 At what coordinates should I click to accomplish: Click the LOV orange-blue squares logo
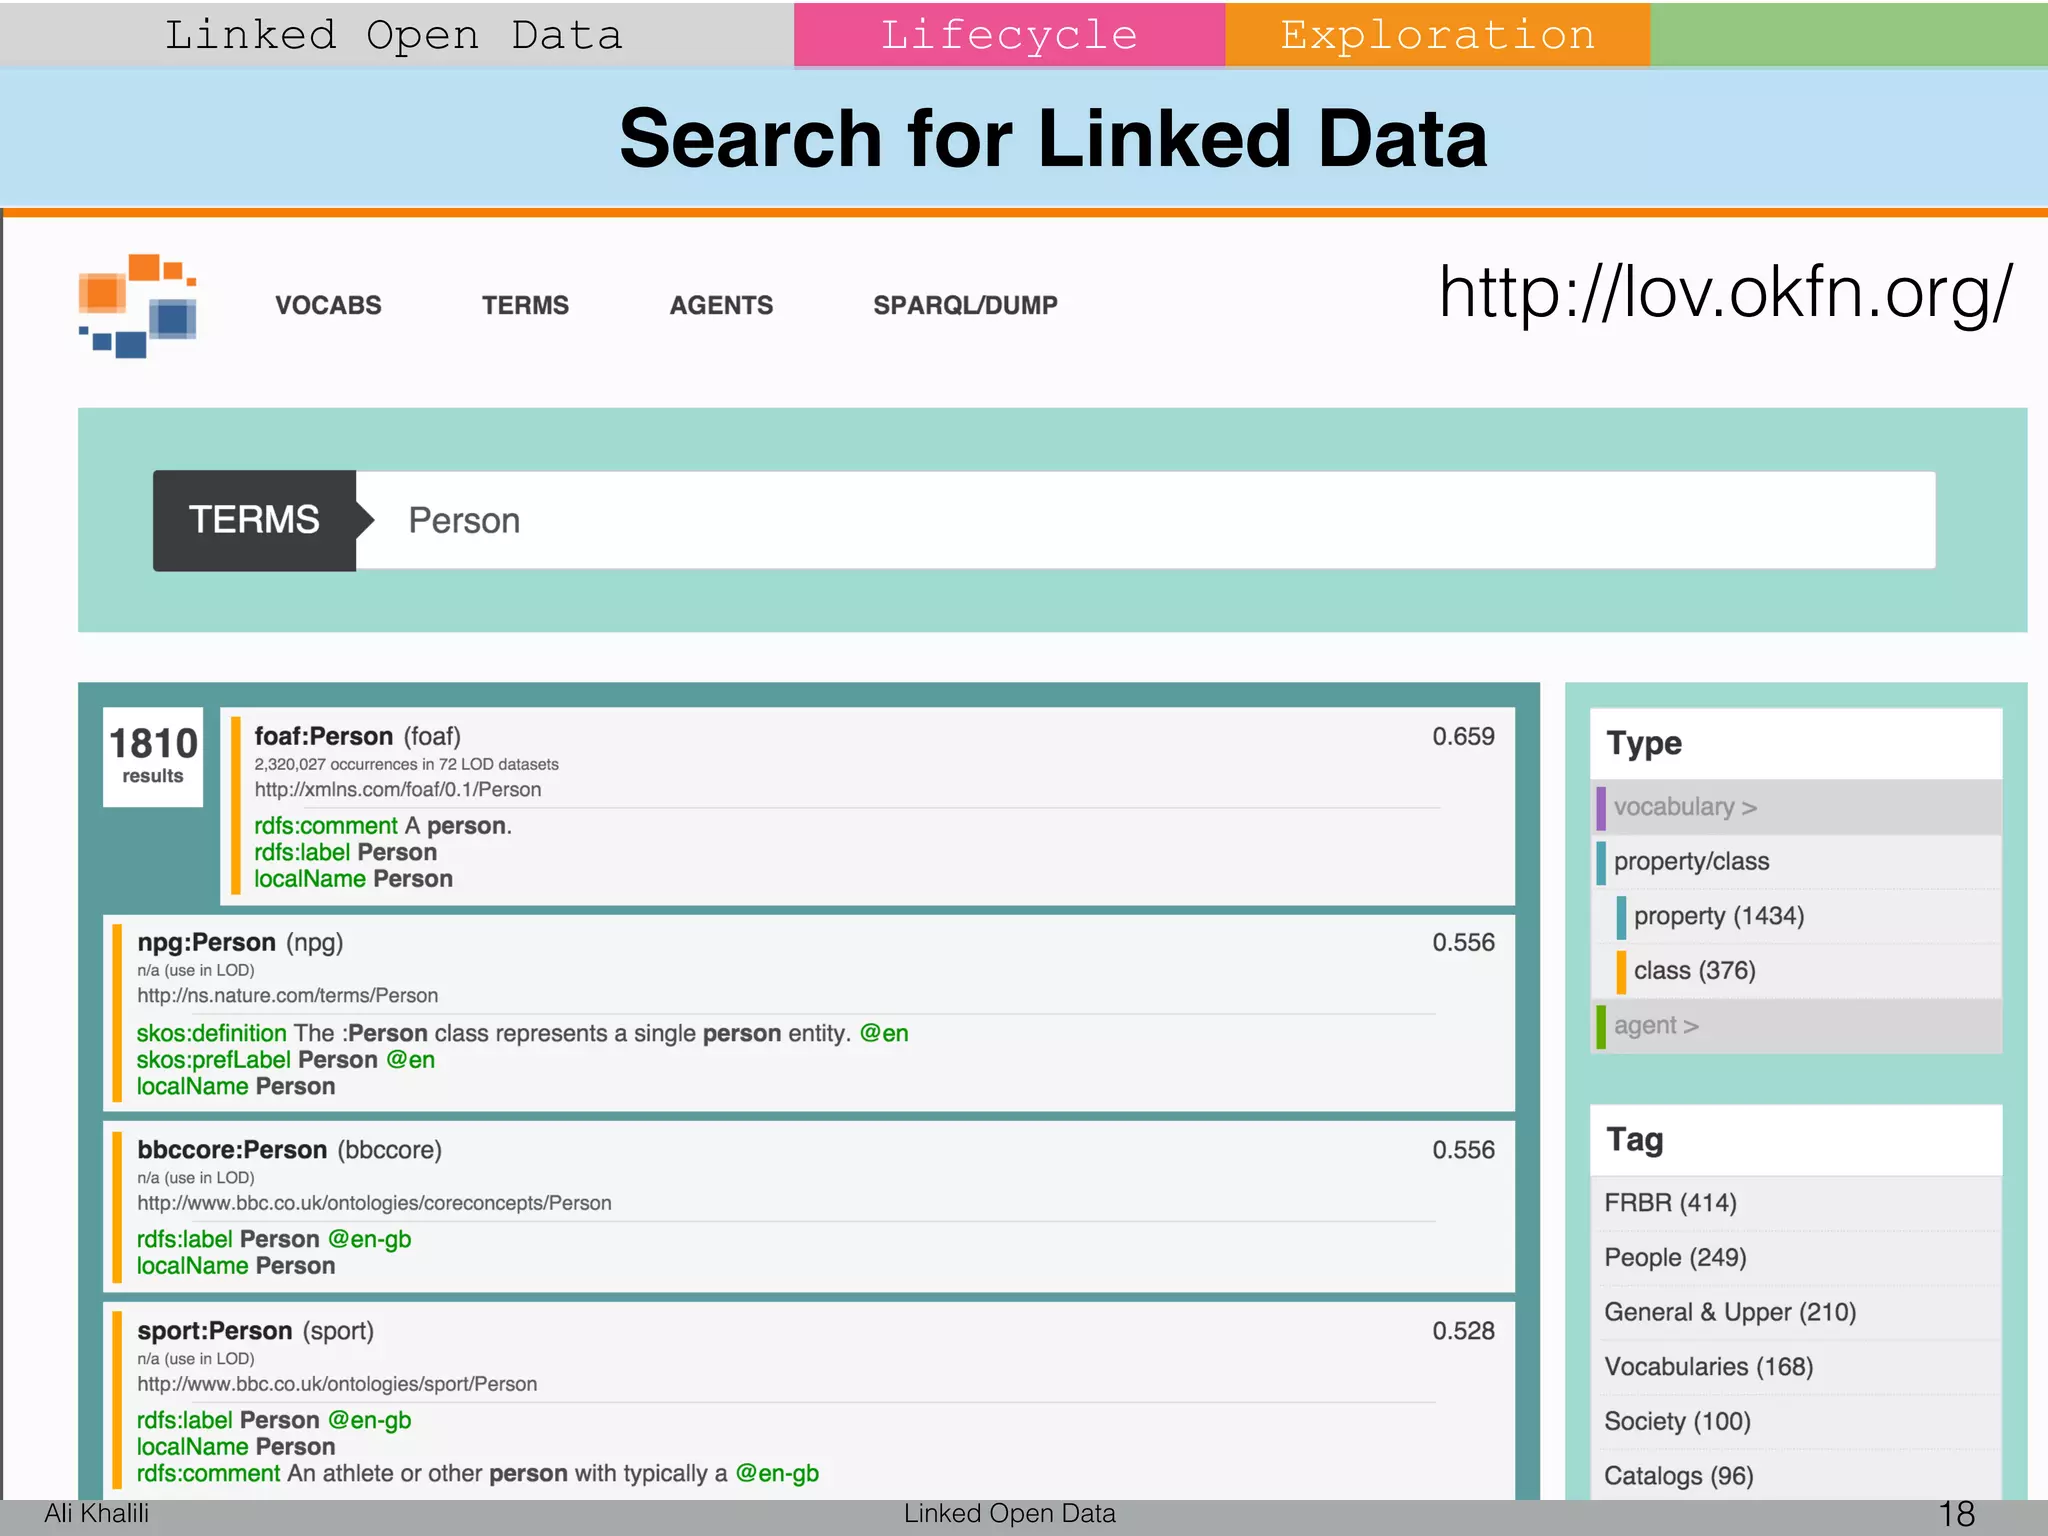click(x=137, y=305)
